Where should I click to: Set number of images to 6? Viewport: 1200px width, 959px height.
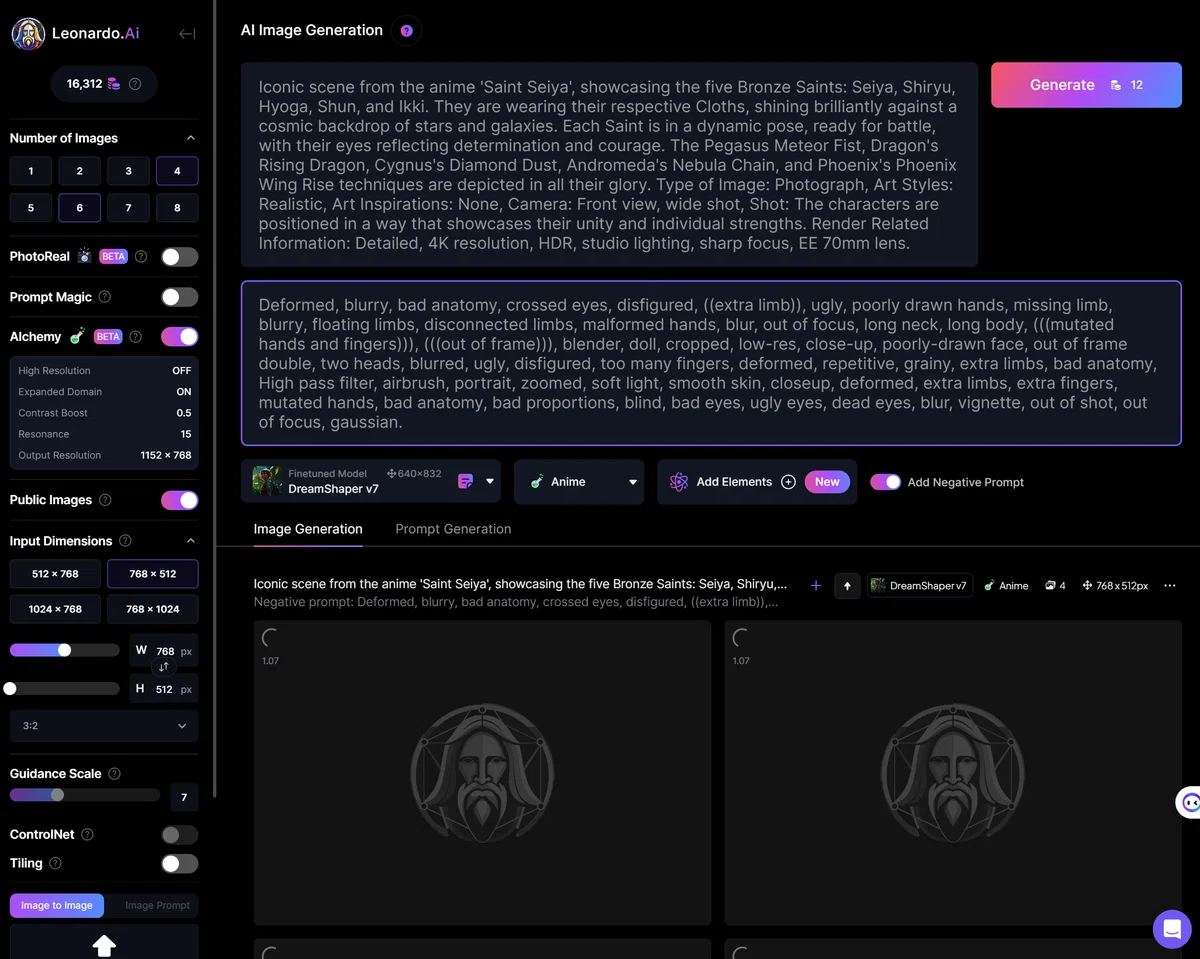tap(80, 208)
